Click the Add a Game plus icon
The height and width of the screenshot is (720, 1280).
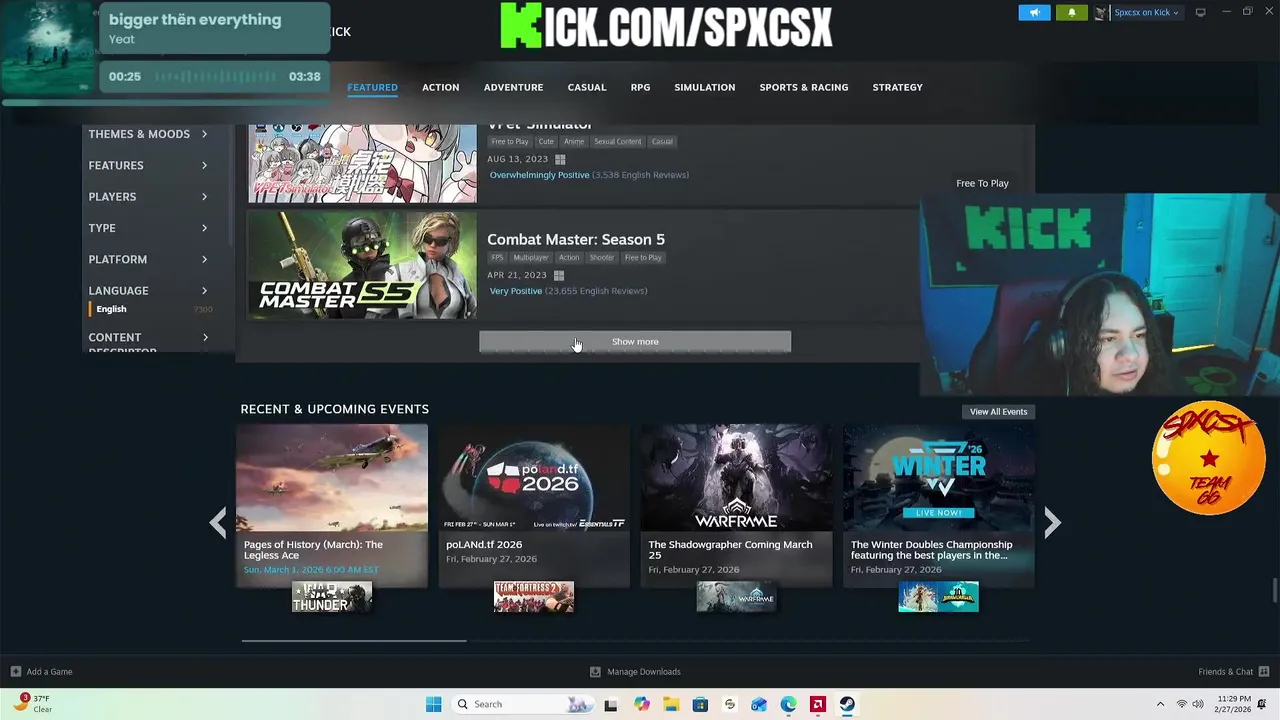point(15,672)
